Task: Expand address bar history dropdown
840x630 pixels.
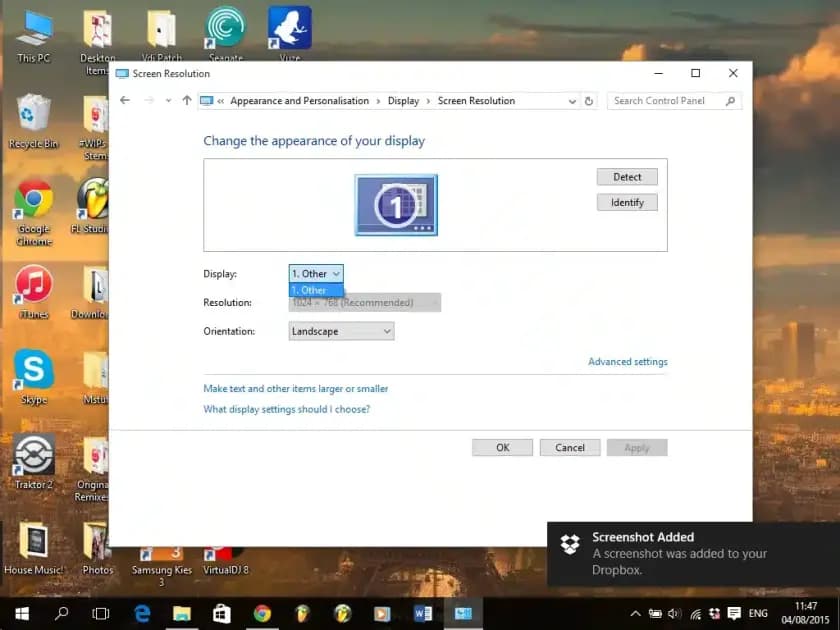Action: (572, 101)
